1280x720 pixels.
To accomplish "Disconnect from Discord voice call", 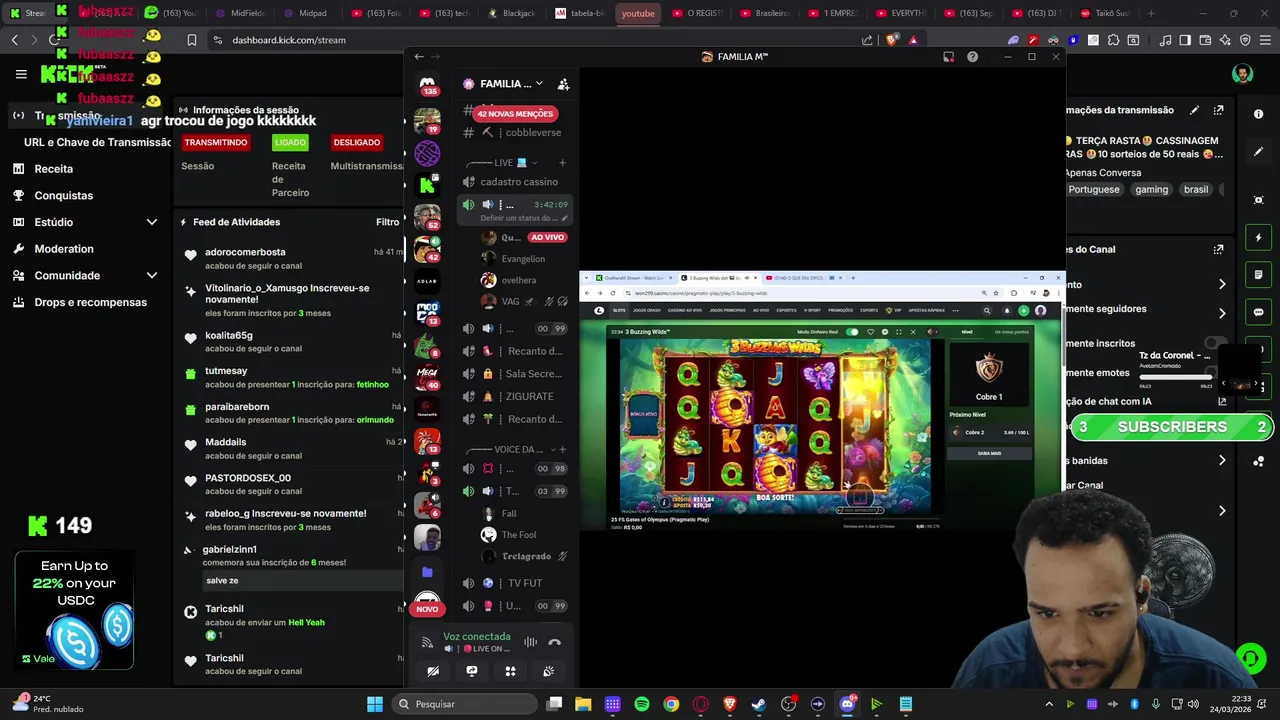I will pyautogui.click(x=555, y=642).
